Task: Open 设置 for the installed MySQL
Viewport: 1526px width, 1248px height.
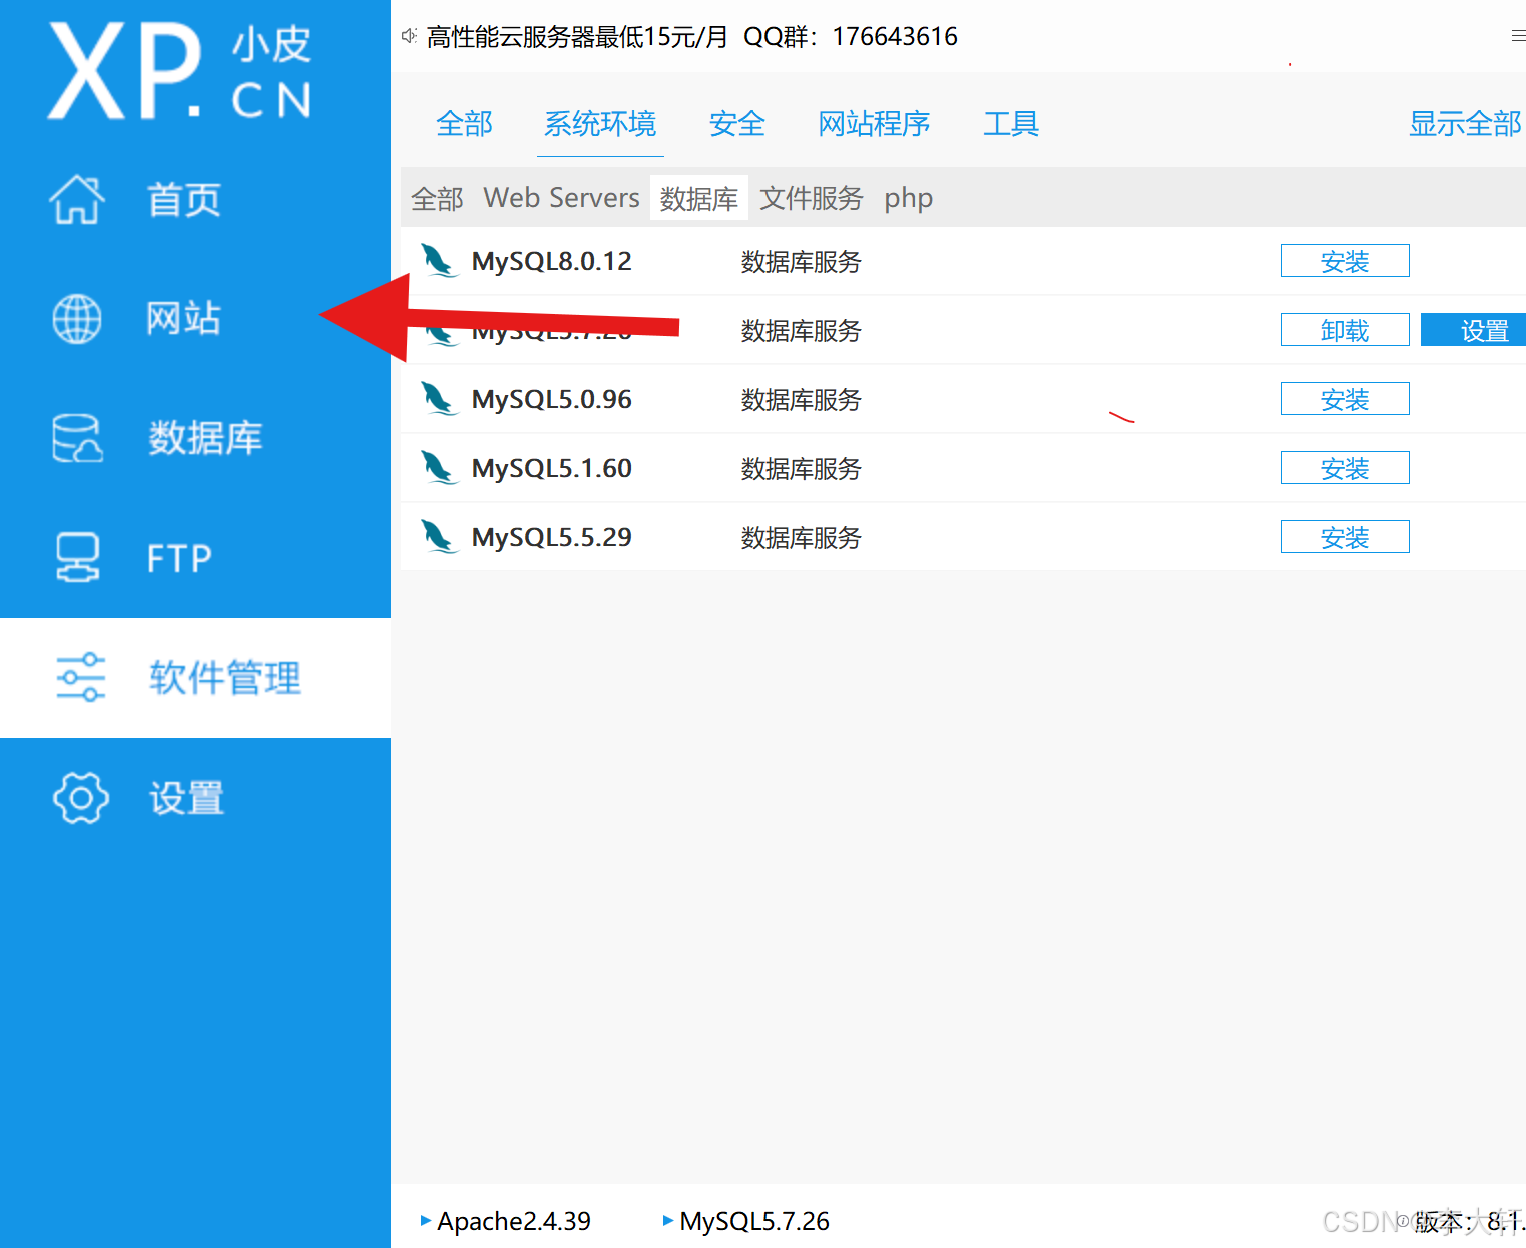Action: (x=1475, y=330)
